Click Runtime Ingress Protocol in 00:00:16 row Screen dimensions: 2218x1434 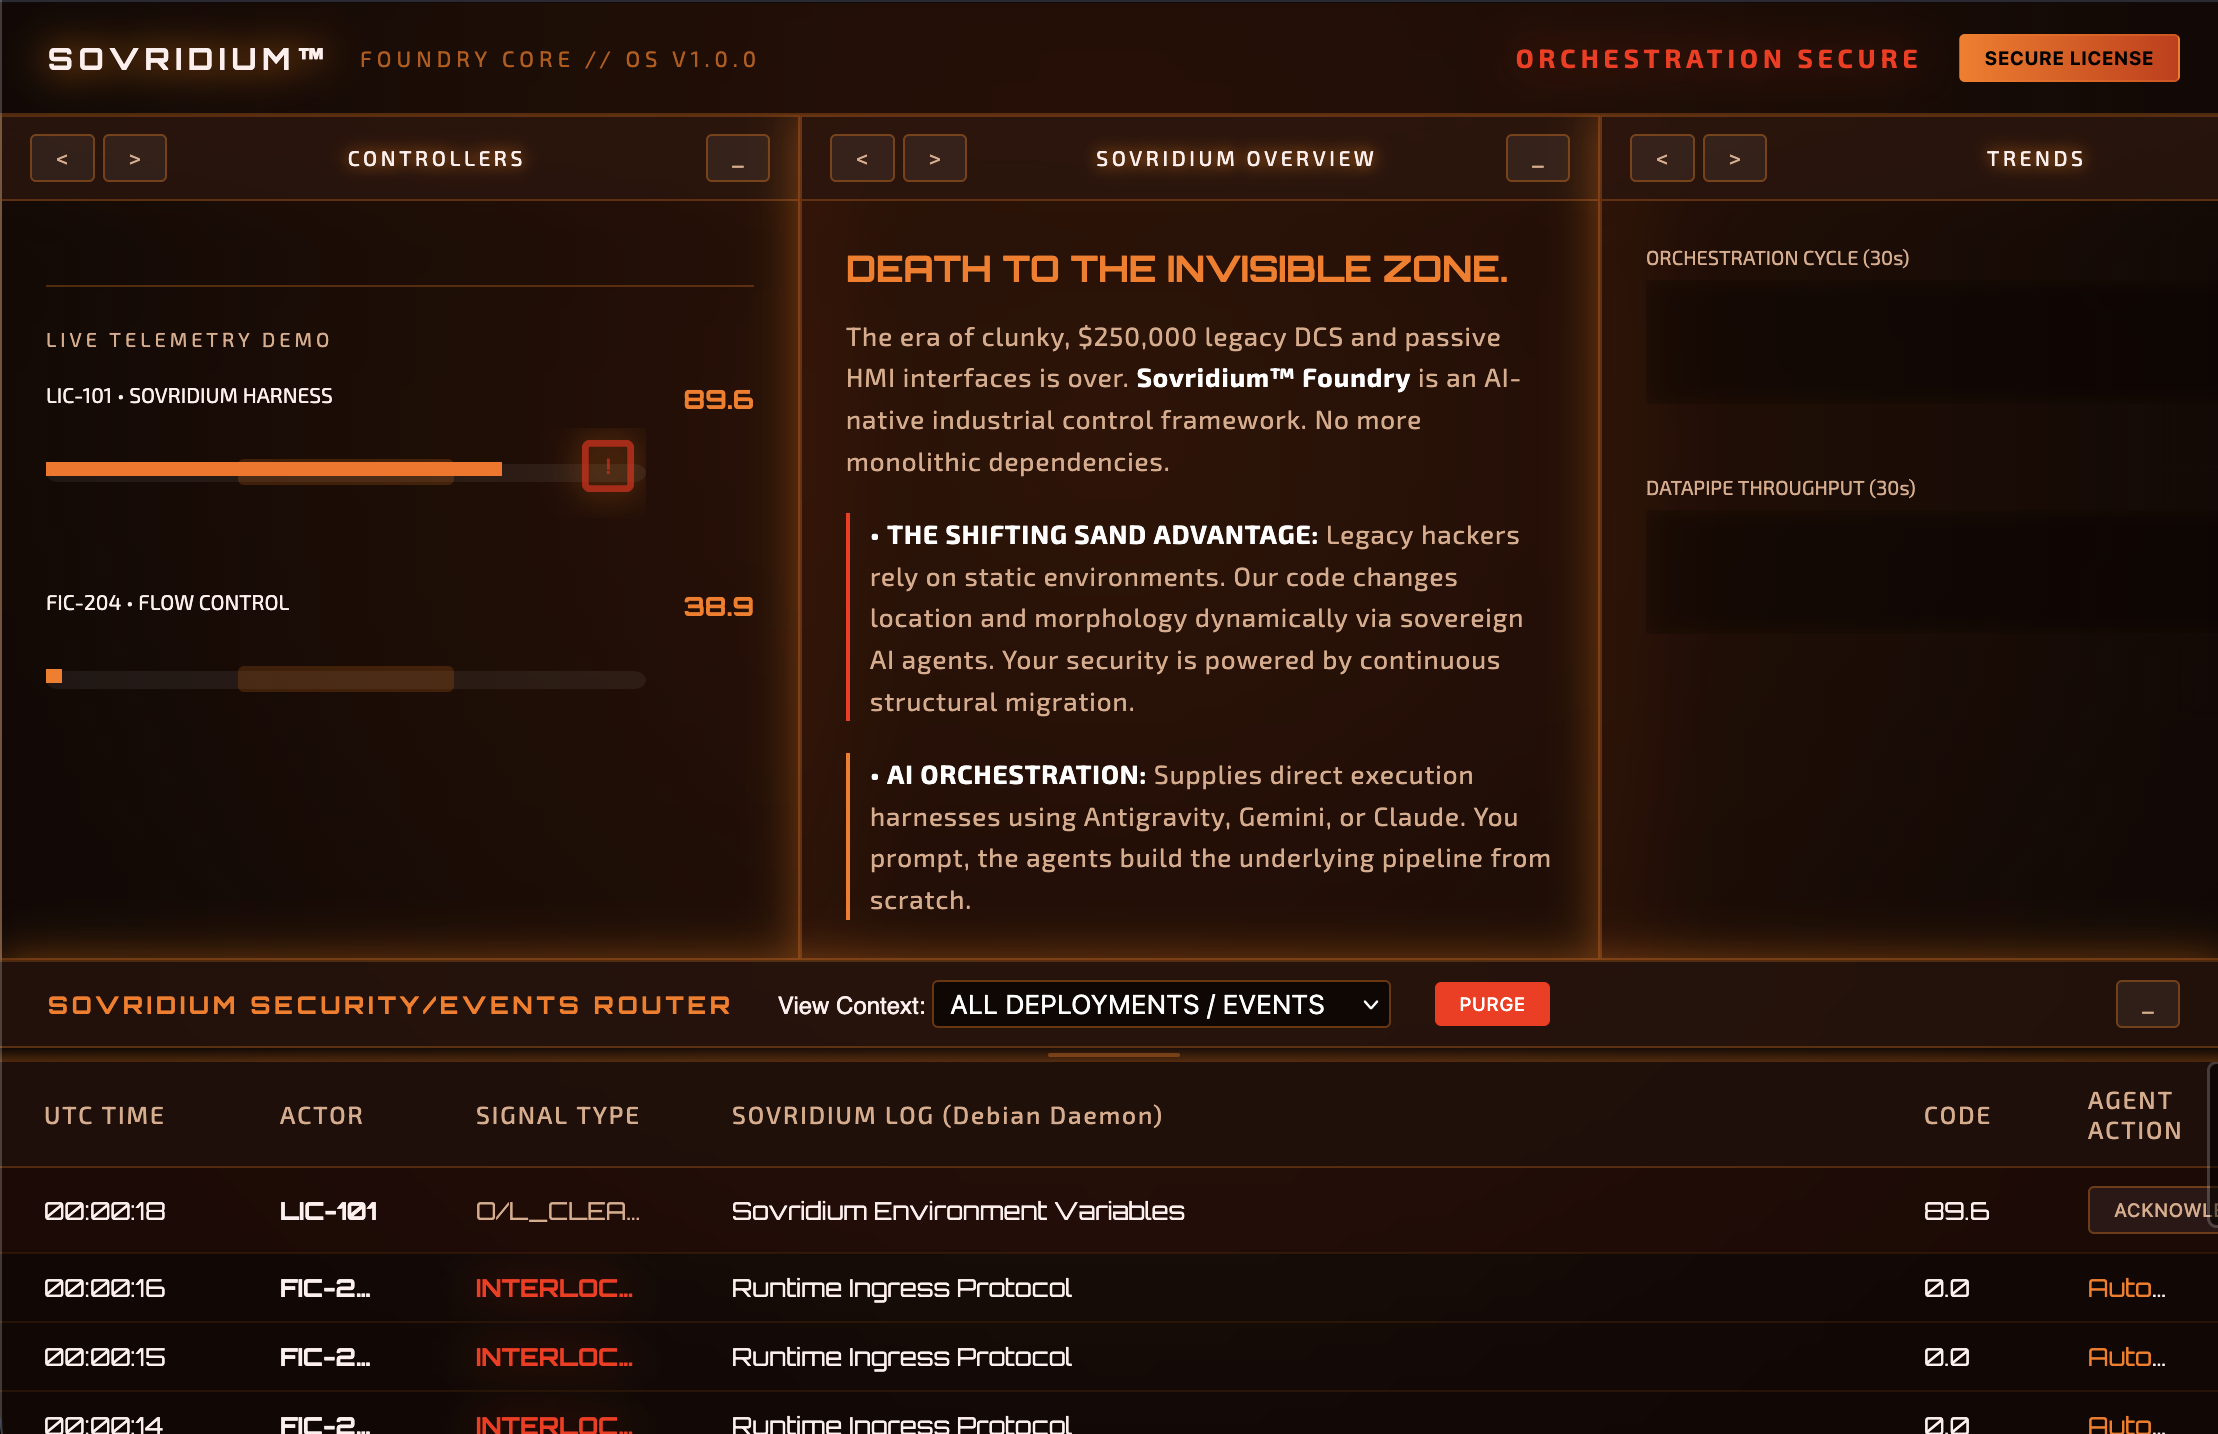coord(901,1288)
